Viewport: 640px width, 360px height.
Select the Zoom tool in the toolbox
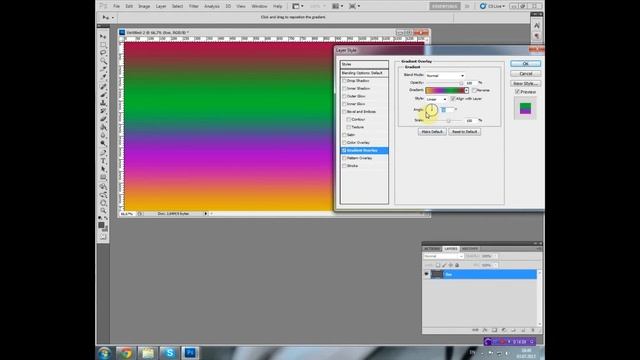tap(103, 211)
